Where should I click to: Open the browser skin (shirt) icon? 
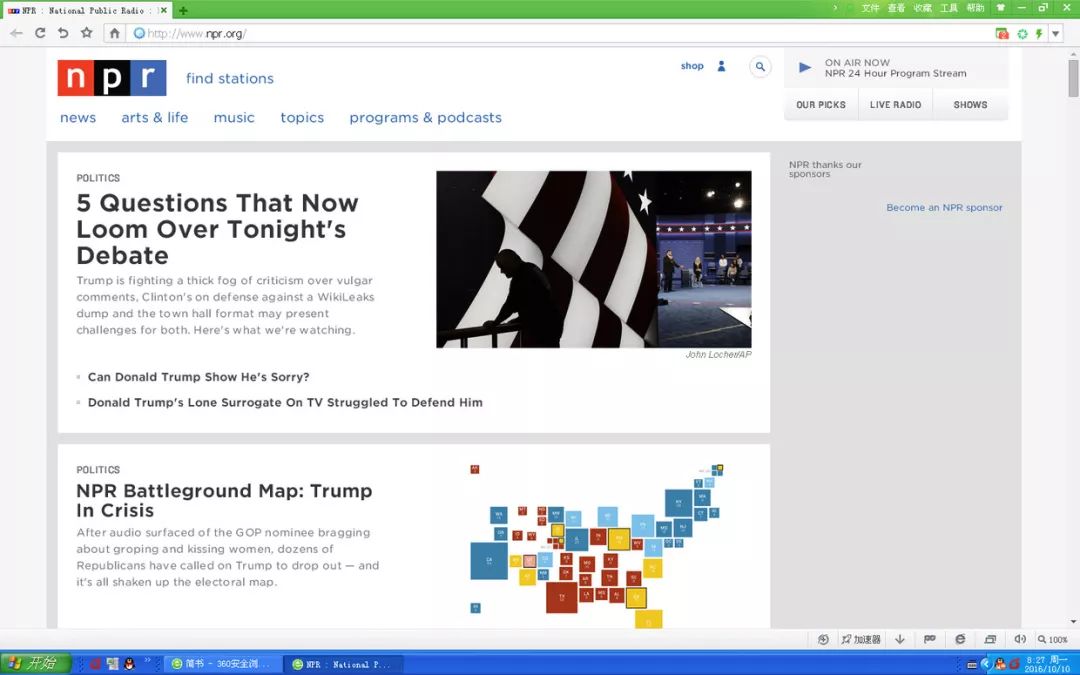pos(1001,8)
